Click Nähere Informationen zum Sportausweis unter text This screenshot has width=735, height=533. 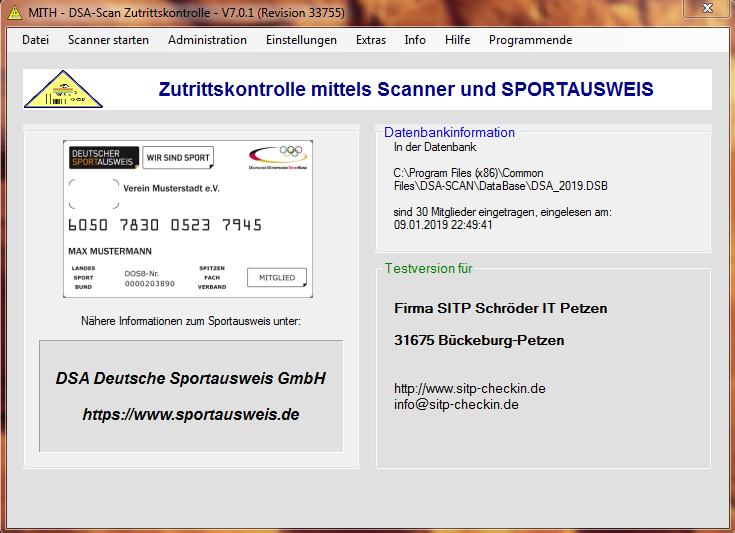(191, 321)
